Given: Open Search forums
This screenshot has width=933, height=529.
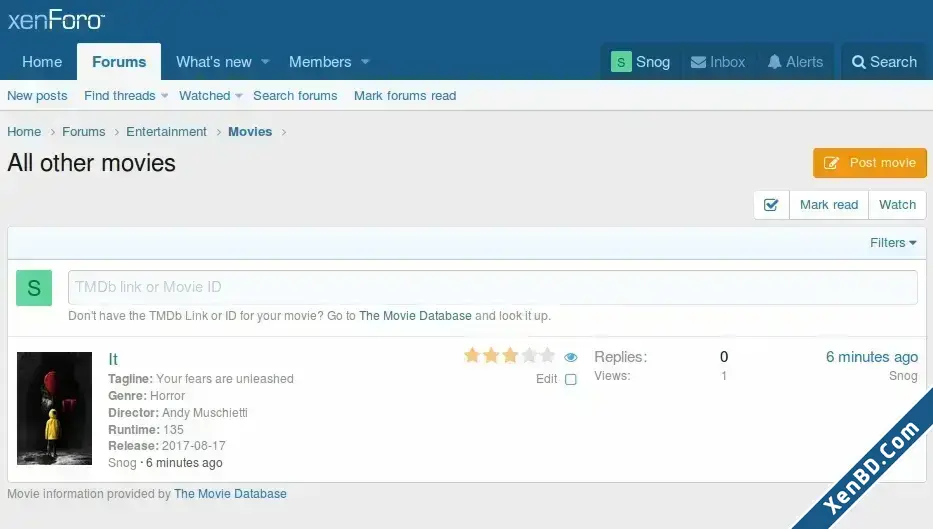Looking at the screenshot, I should coord(295,96).
